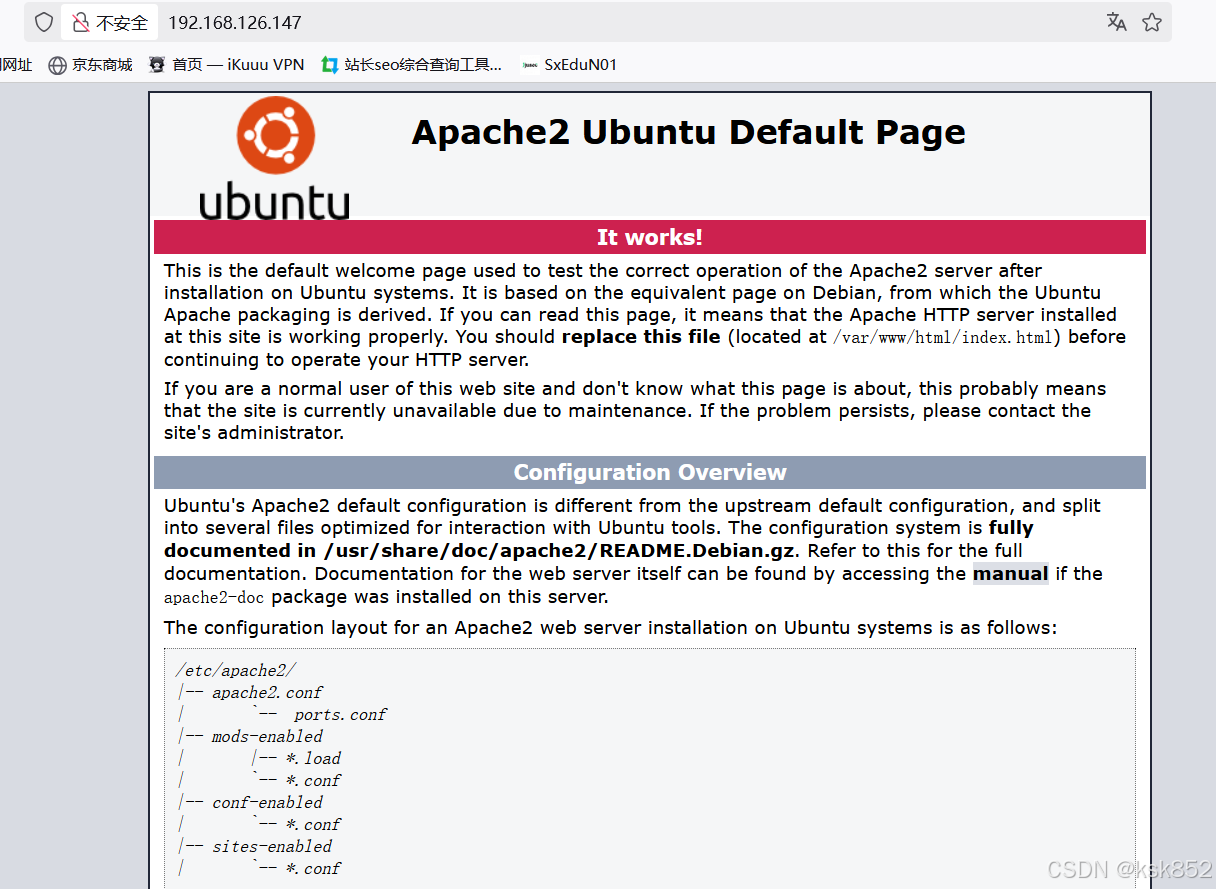
Task: Click the apache2-doc package text
Action: [215, 598]
